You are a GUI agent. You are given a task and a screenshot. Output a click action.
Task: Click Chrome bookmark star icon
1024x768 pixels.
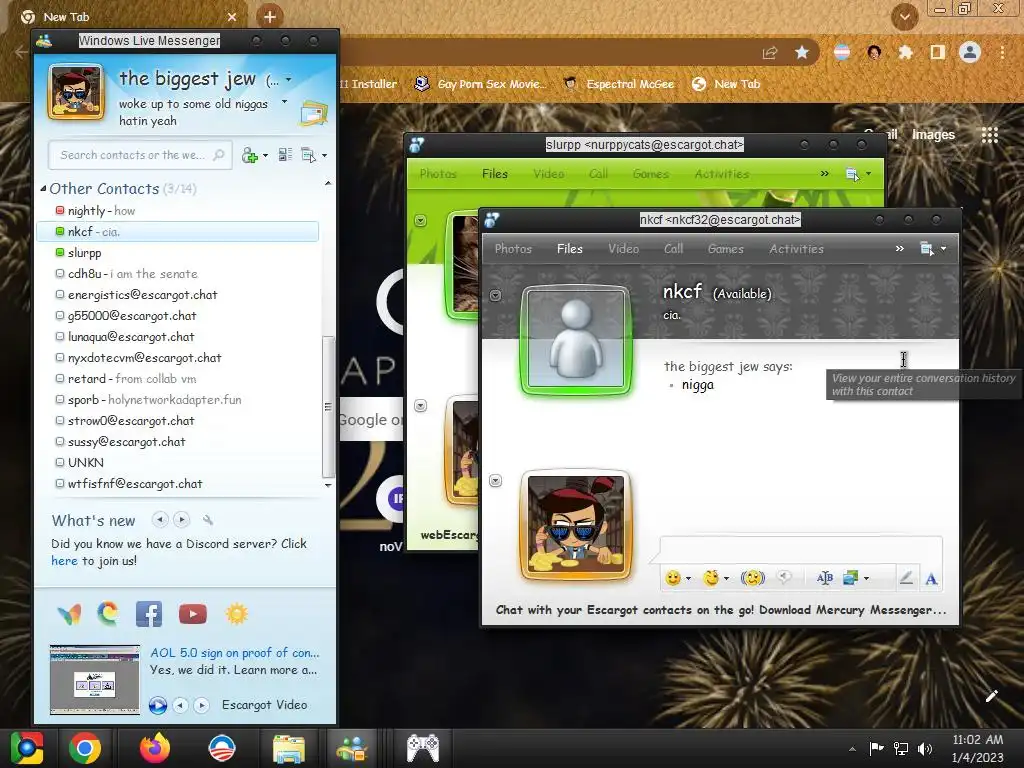802,52
